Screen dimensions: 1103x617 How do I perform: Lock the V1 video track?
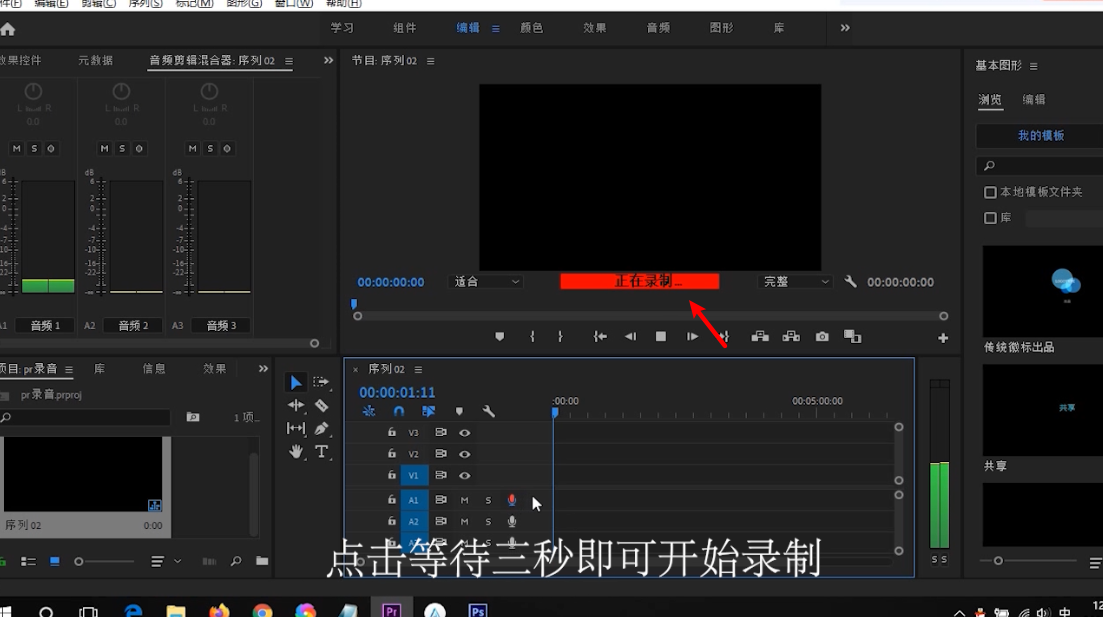(392, 475)
